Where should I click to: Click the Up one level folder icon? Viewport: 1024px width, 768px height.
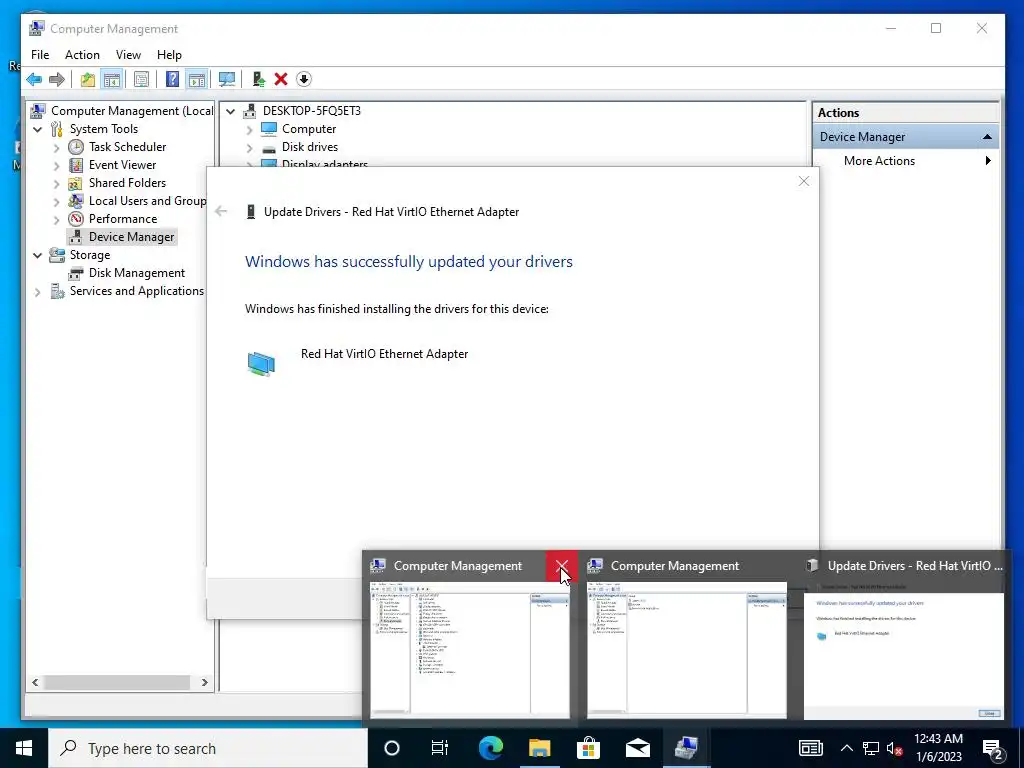[88, 80]
